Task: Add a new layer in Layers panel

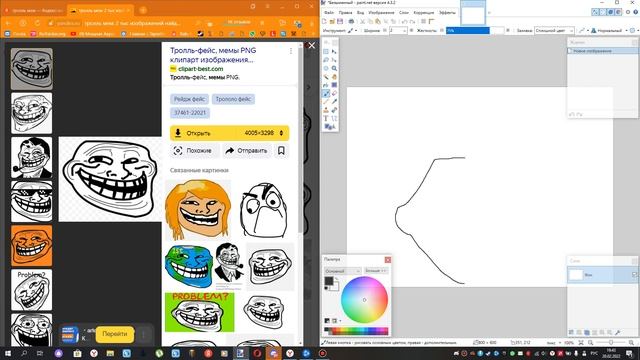Action: [x=571, y=332]
